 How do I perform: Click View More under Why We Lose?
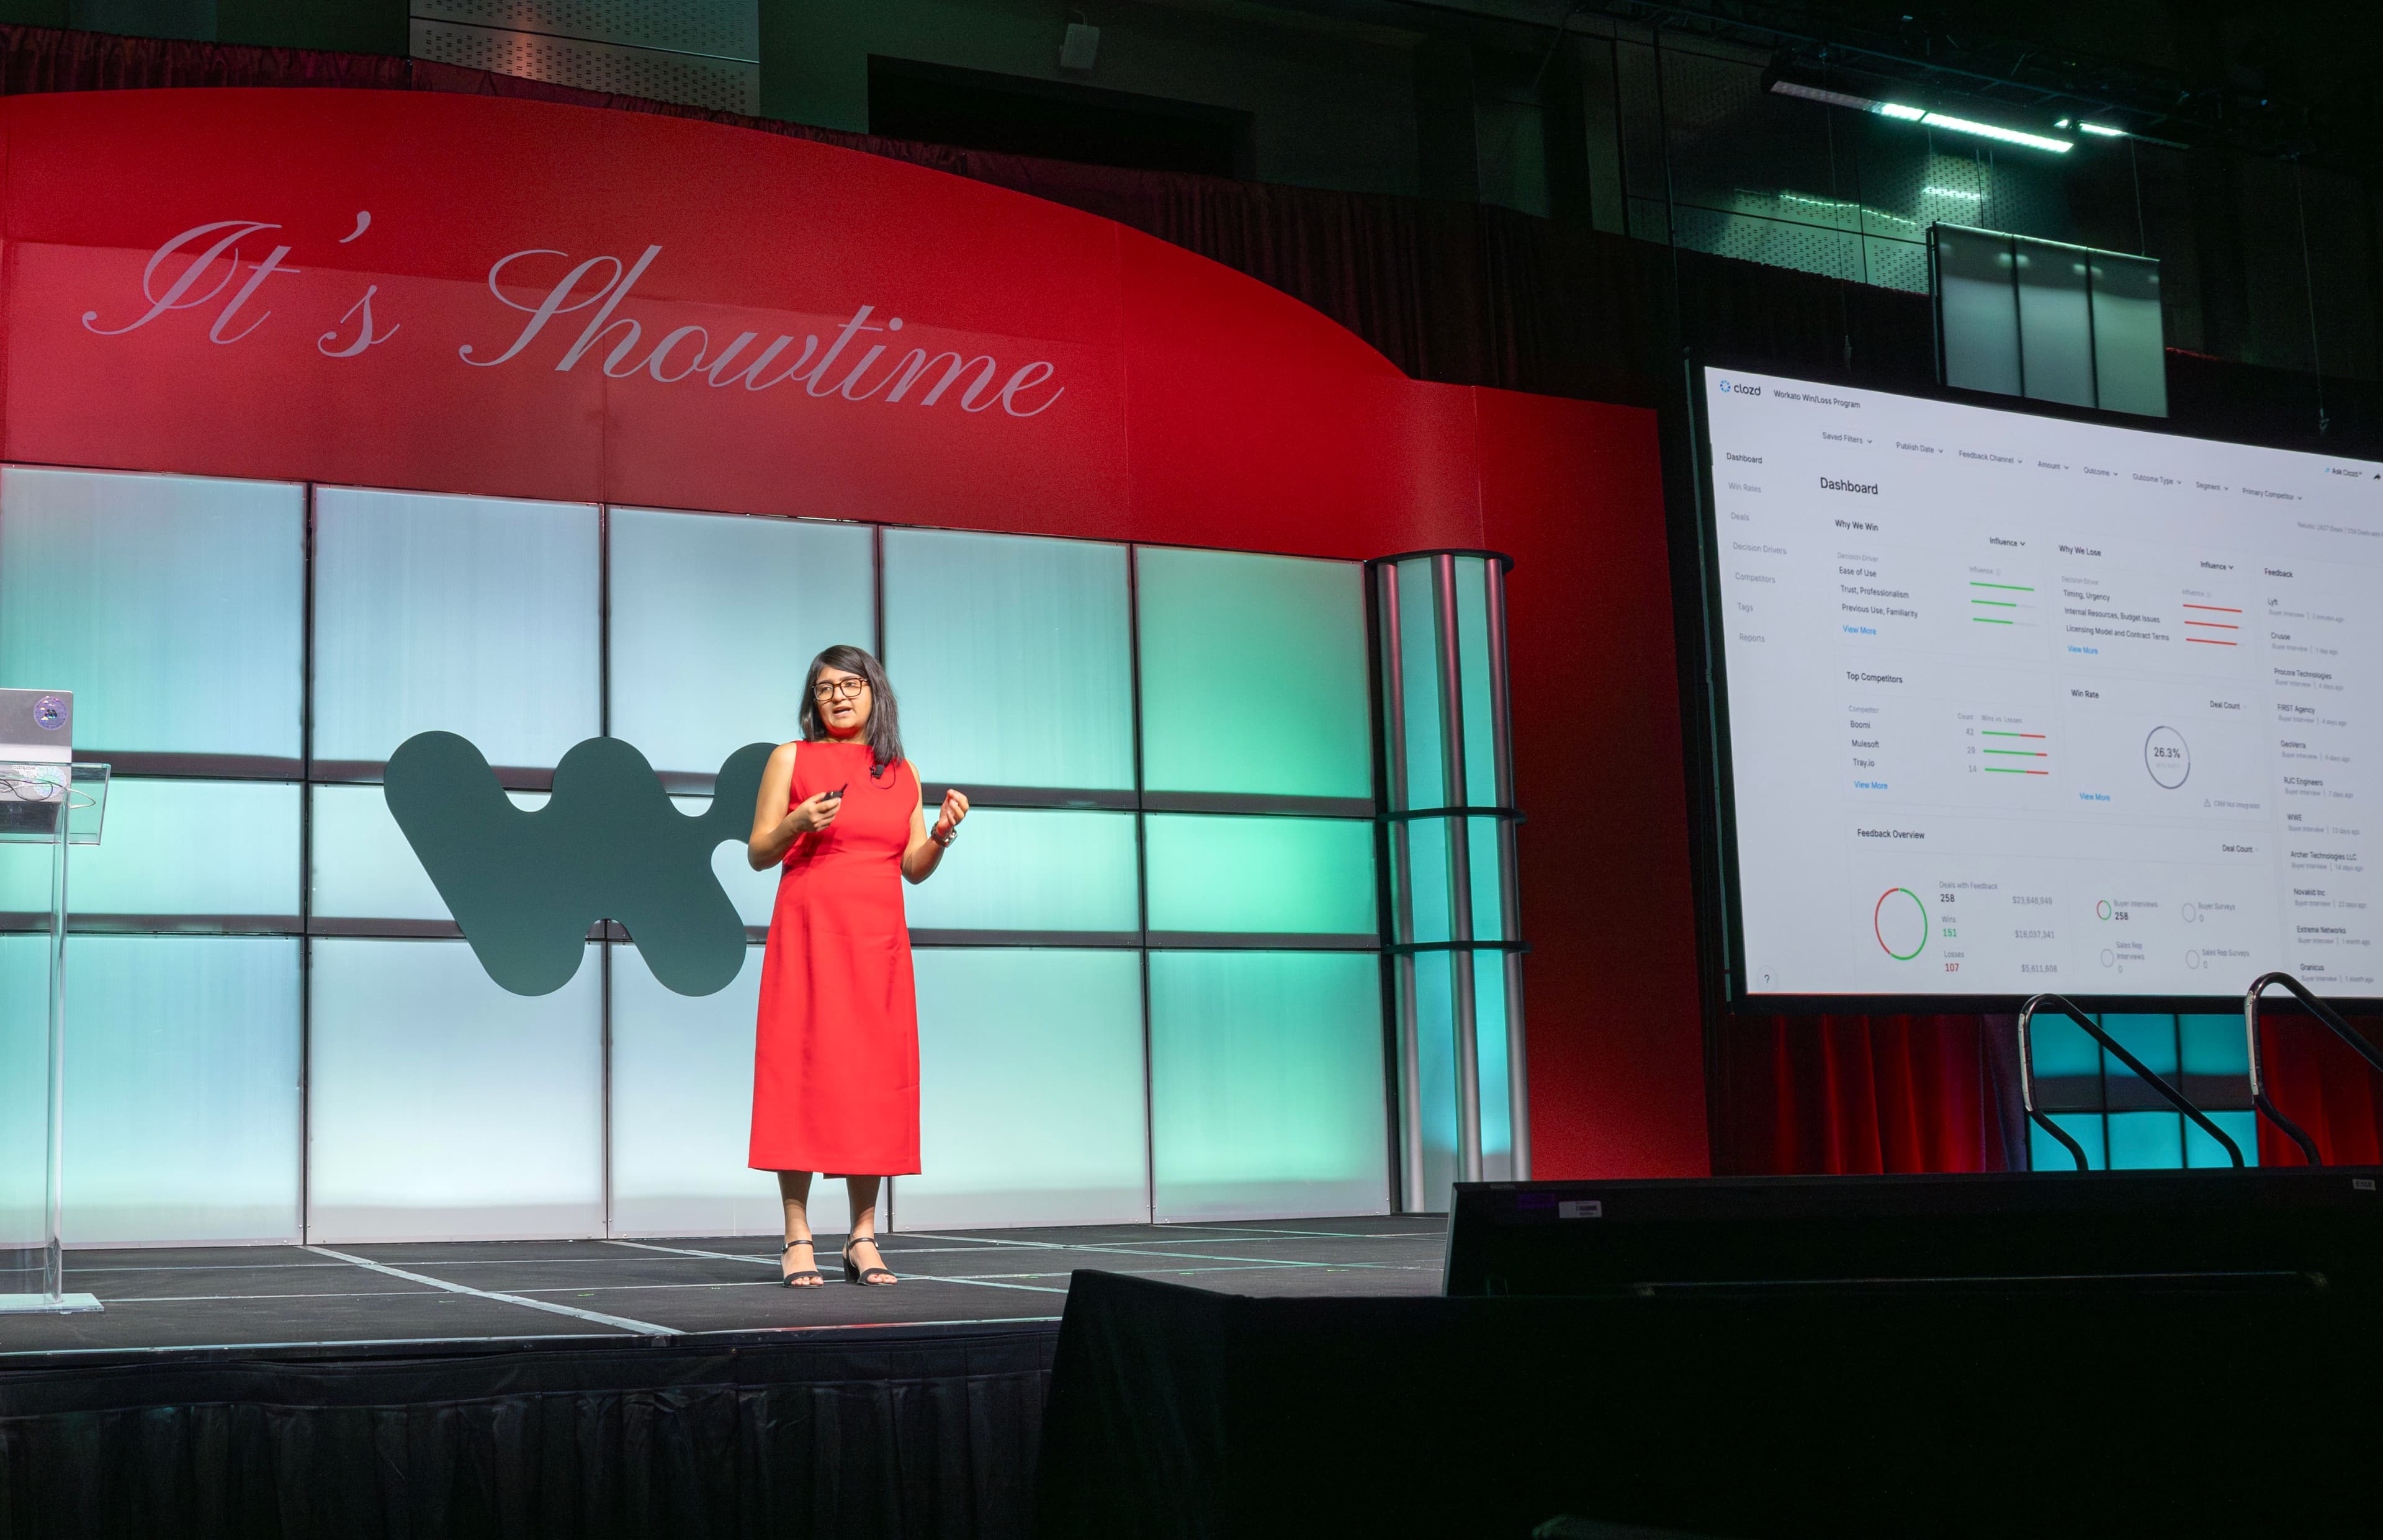[2082, 650]
